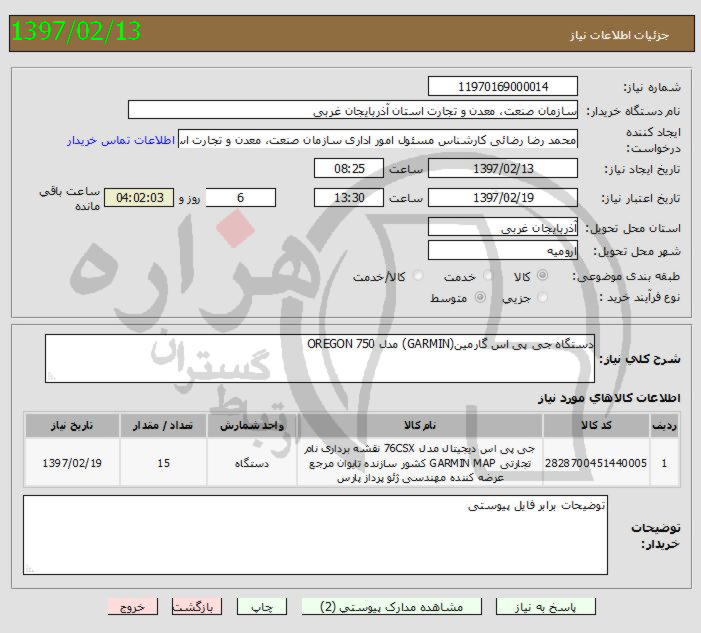Click the واحد شمارش column header
The width and height of the screenshot is (701, 633).
(x=252, y=425)
